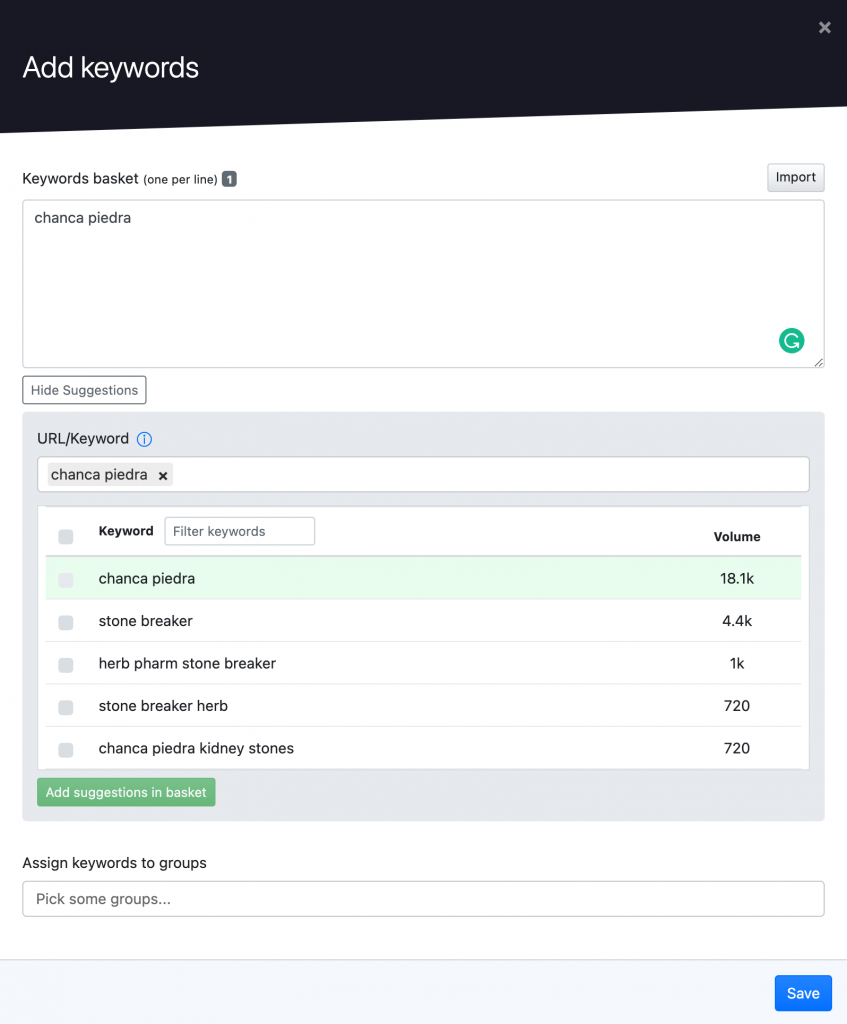847x1024 pixels.
Task: Focus the Filter keywords field
Action: 240,531
